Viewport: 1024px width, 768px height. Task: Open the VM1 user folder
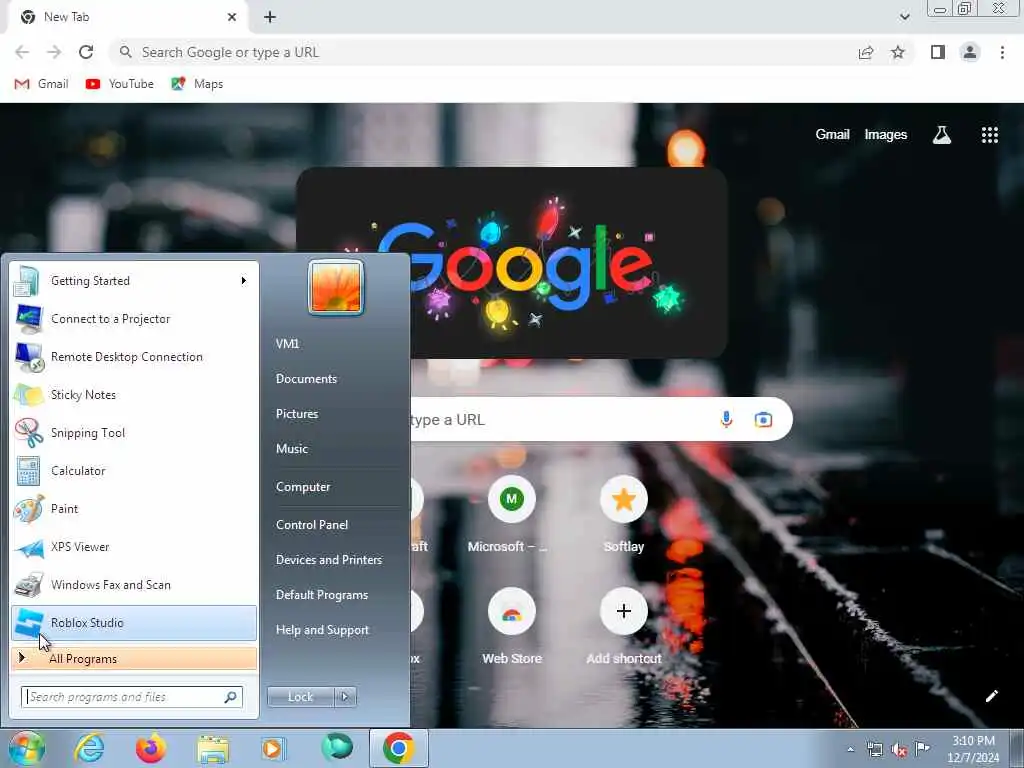click(x=287, y=344)
